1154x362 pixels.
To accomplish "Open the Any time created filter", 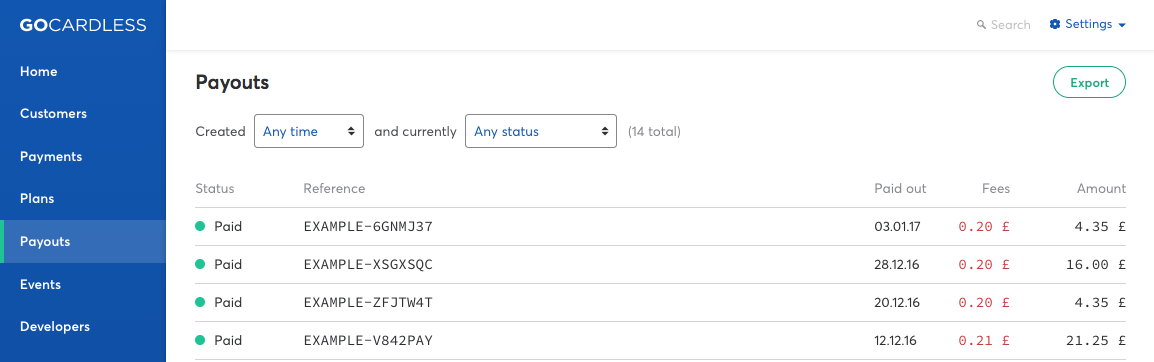I will tap(309, 131).
